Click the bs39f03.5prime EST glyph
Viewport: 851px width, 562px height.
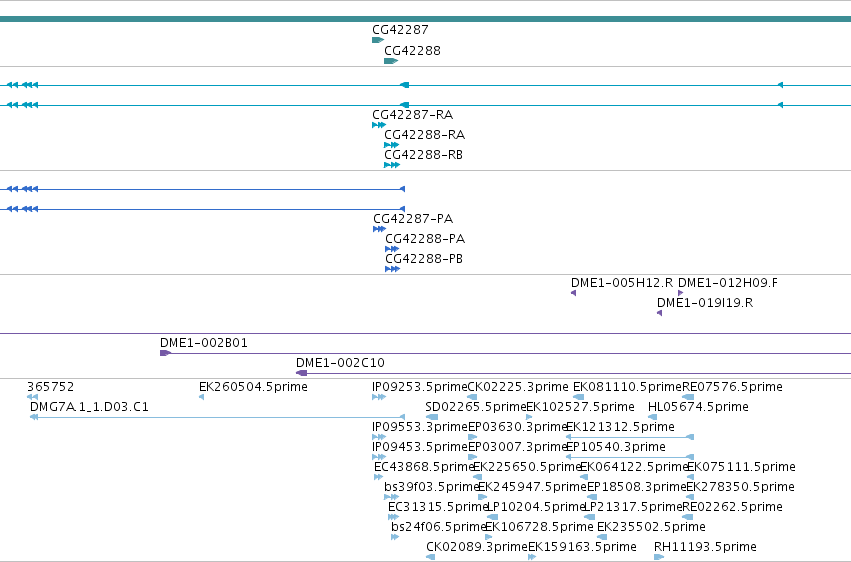(x=391, y=497)
